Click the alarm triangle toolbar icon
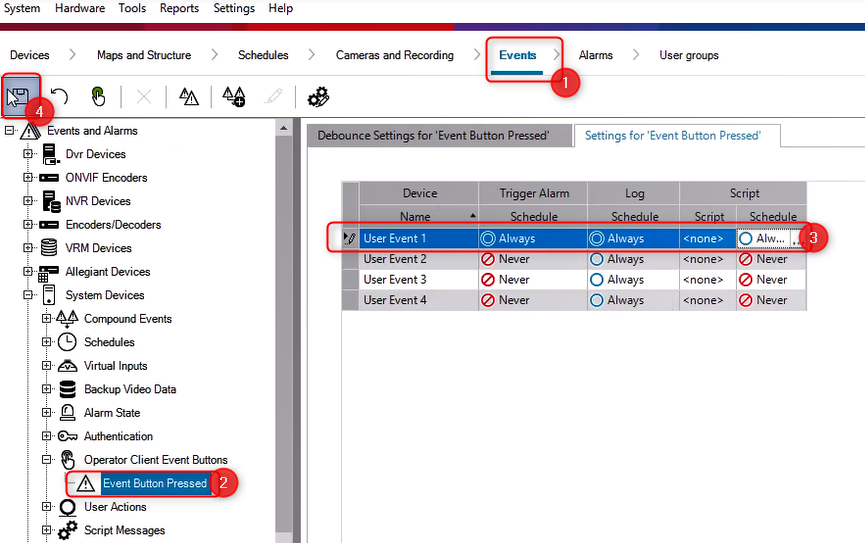The height and width of the screenshot is (543, 865). click(189, 97)
